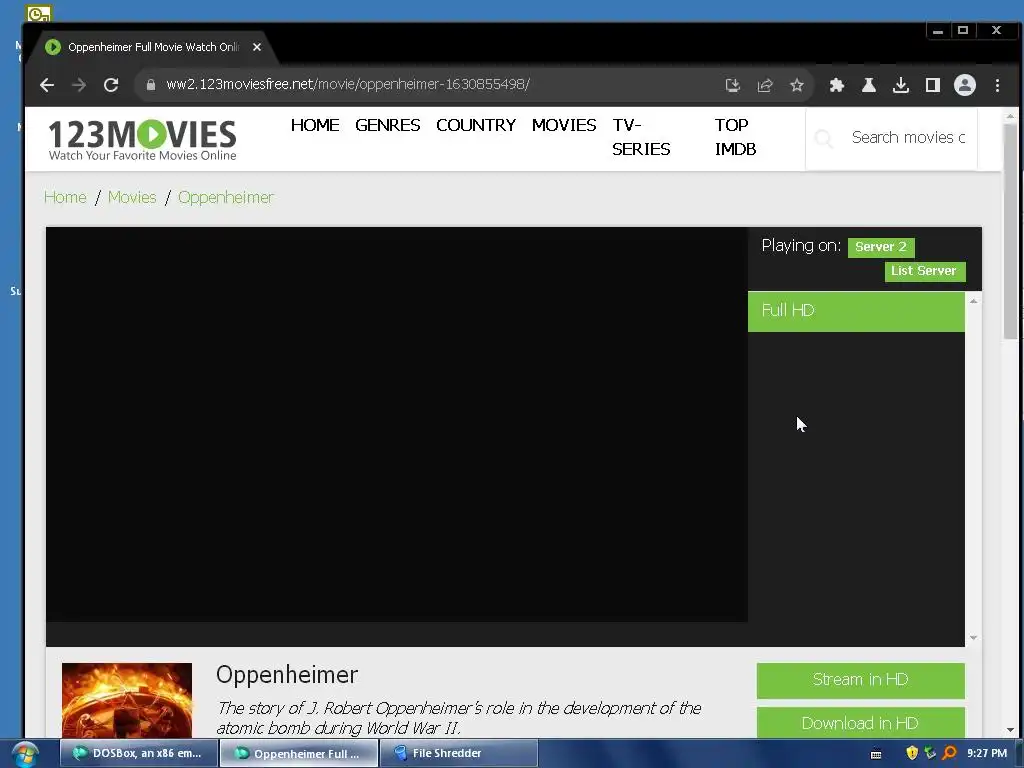Open the MOVIES nav item
The image size is (1024, 768).
[x=564, y=125]
